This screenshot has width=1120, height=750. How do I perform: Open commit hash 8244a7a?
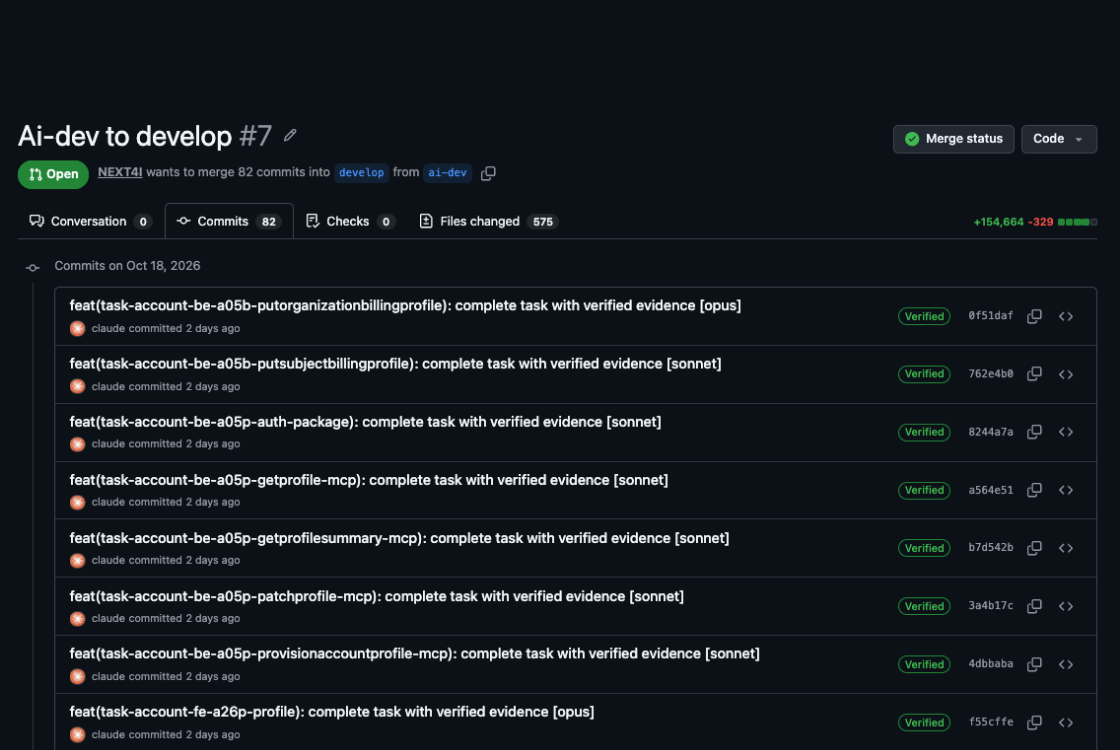(991, 431)
